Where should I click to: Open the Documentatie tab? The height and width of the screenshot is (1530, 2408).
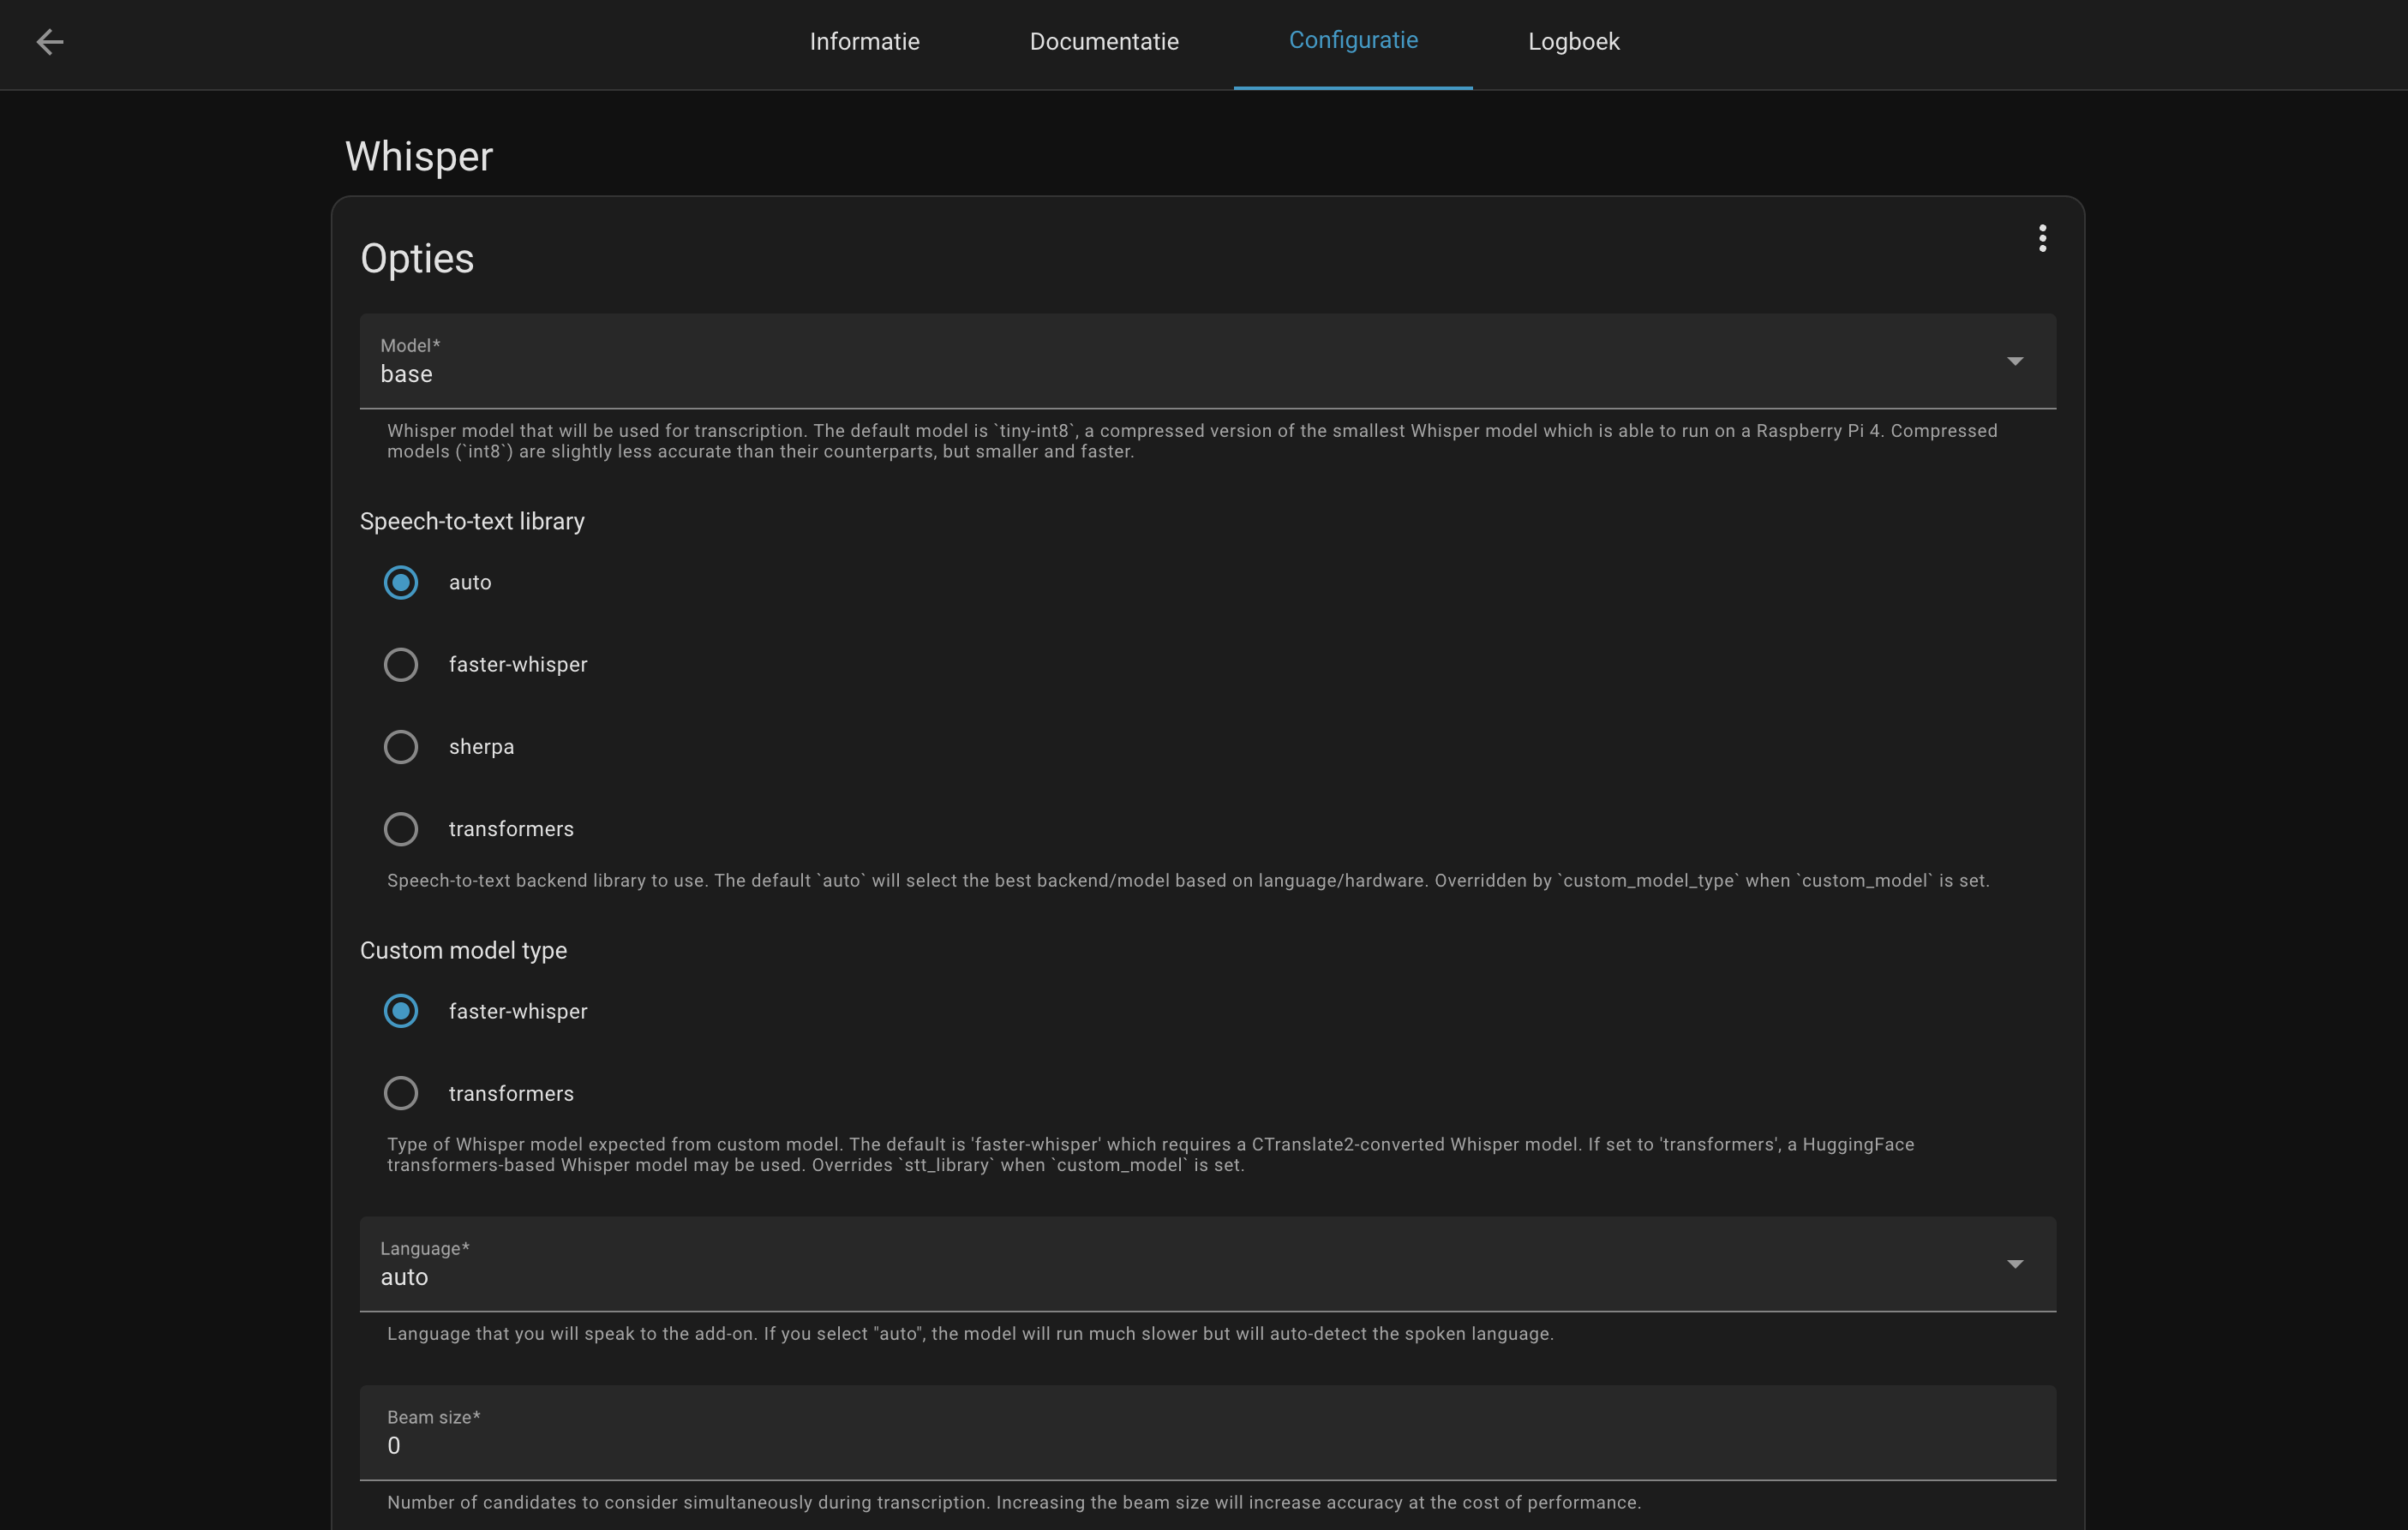coord(1103,42)
